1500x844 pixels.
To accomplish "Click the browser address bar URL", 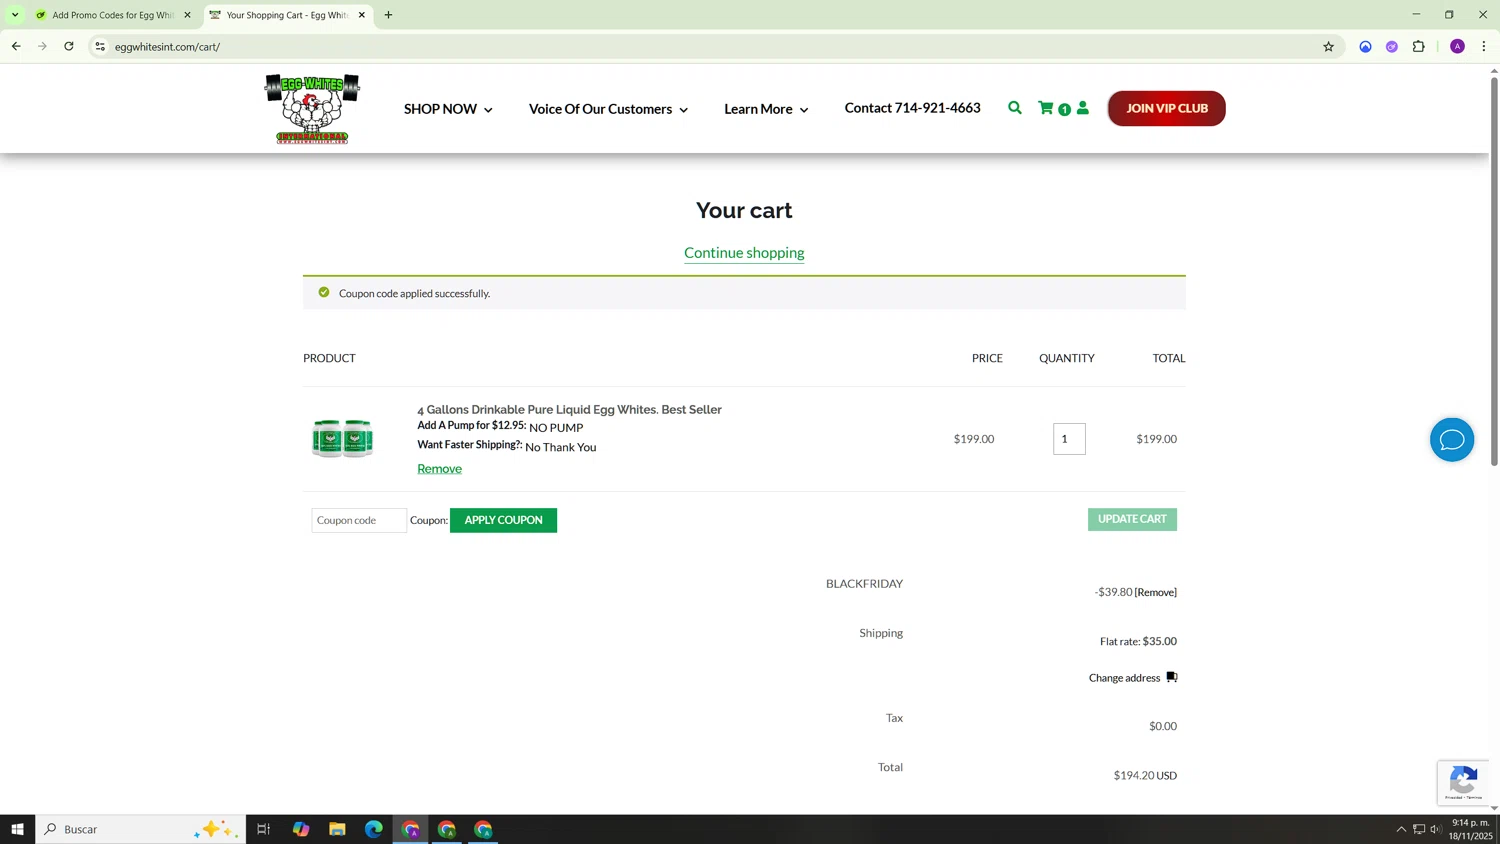I will [167, 46].
